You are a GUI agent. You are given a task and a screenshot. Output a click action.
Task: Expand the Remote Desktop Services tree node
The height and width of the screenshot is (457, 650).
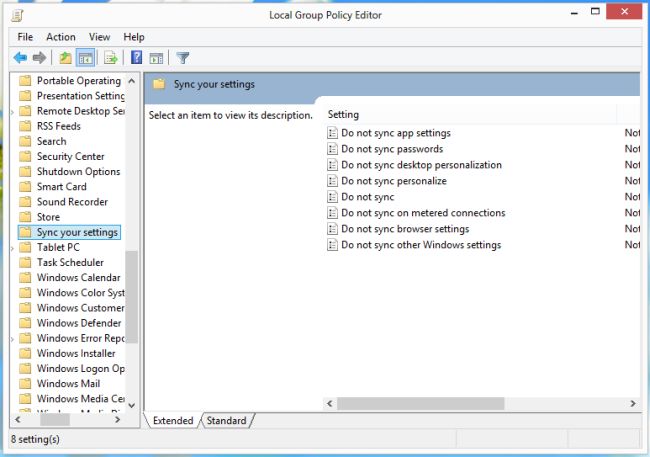coord(12,112)
